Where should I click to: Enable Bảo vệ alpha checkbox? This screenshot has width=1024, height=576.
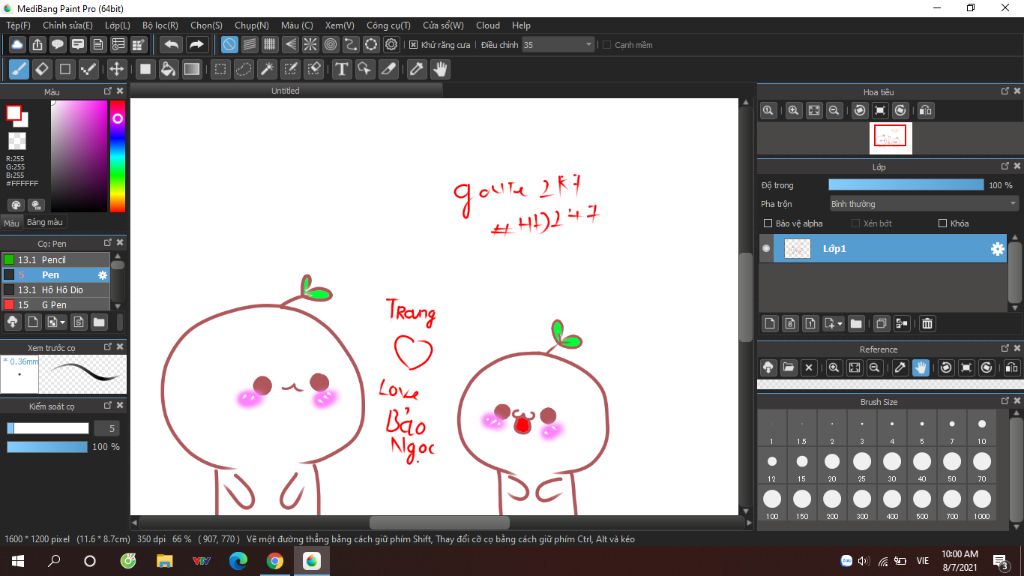[768, 223]
